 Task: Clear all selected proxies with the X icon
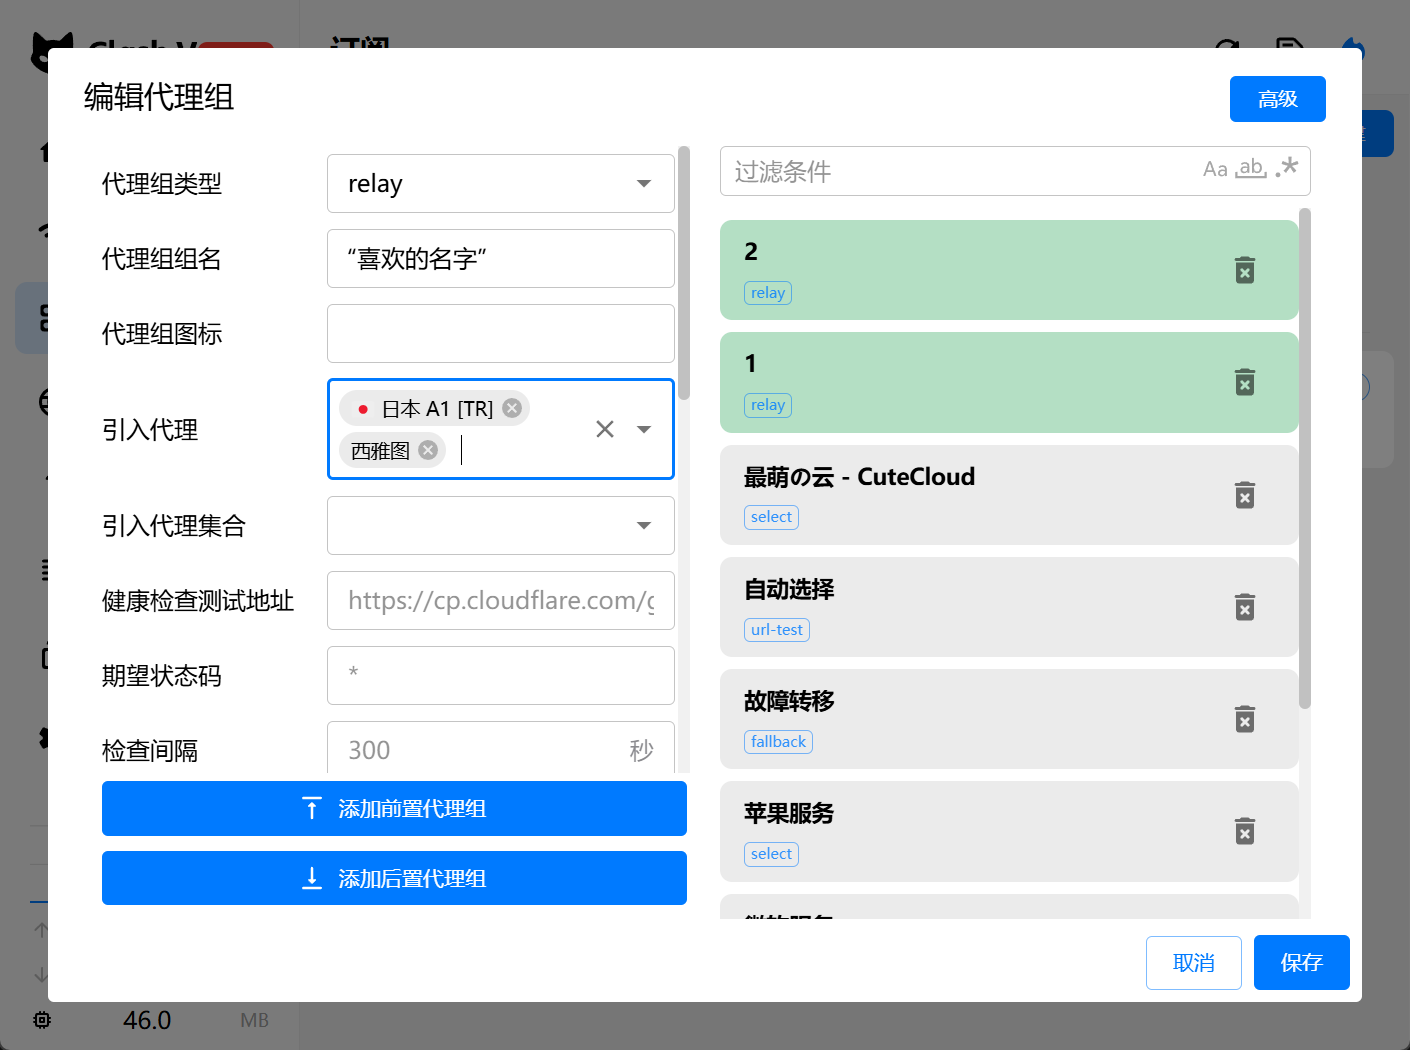coord(604,428)
